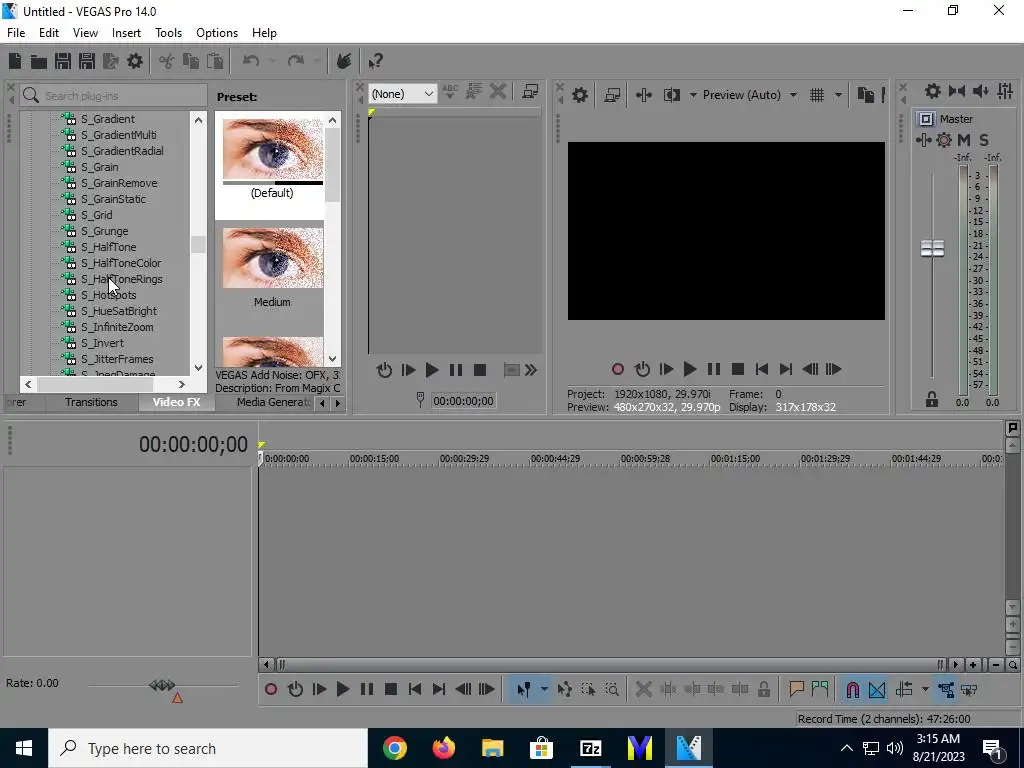The image size is (1024, 768).
Task: Click Play in the Video Preview
Action: coord(690,370)
